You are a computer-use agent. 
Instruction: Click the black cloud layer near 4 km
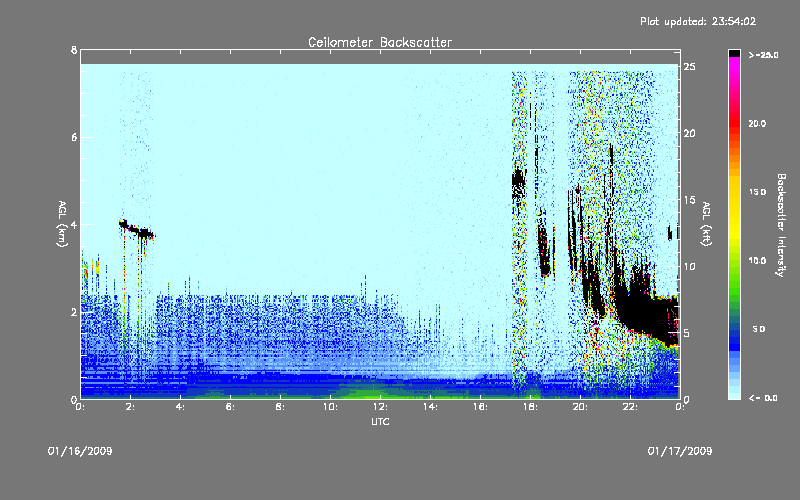(x=137, y=230)
